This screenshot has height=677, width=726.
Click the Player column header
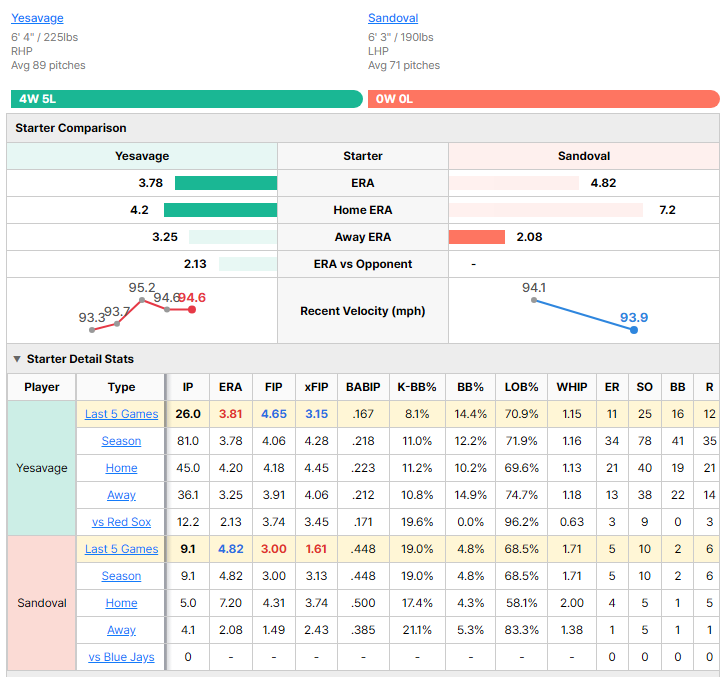pyautogui.click(x=42, y=387)
